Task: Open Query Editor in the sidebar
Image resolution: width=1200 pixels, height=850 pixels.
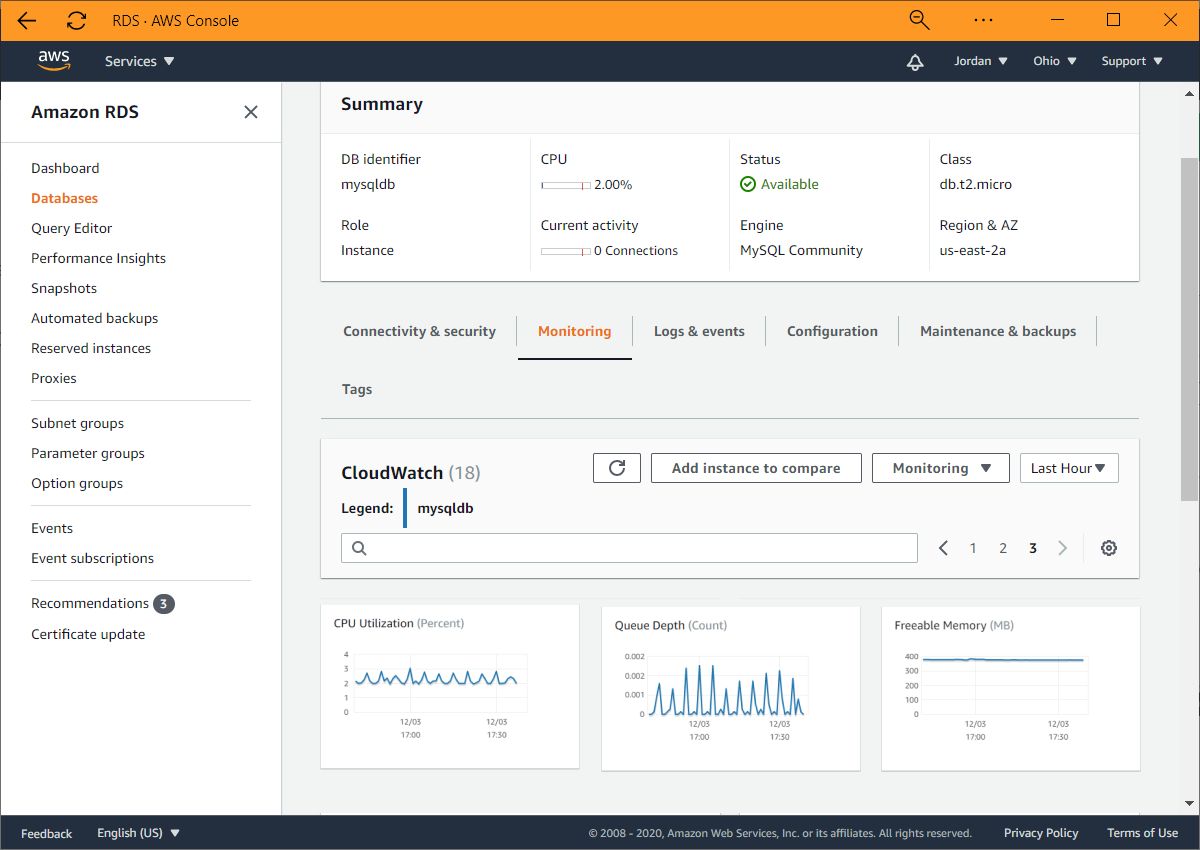Action: [x=72, y=228]
